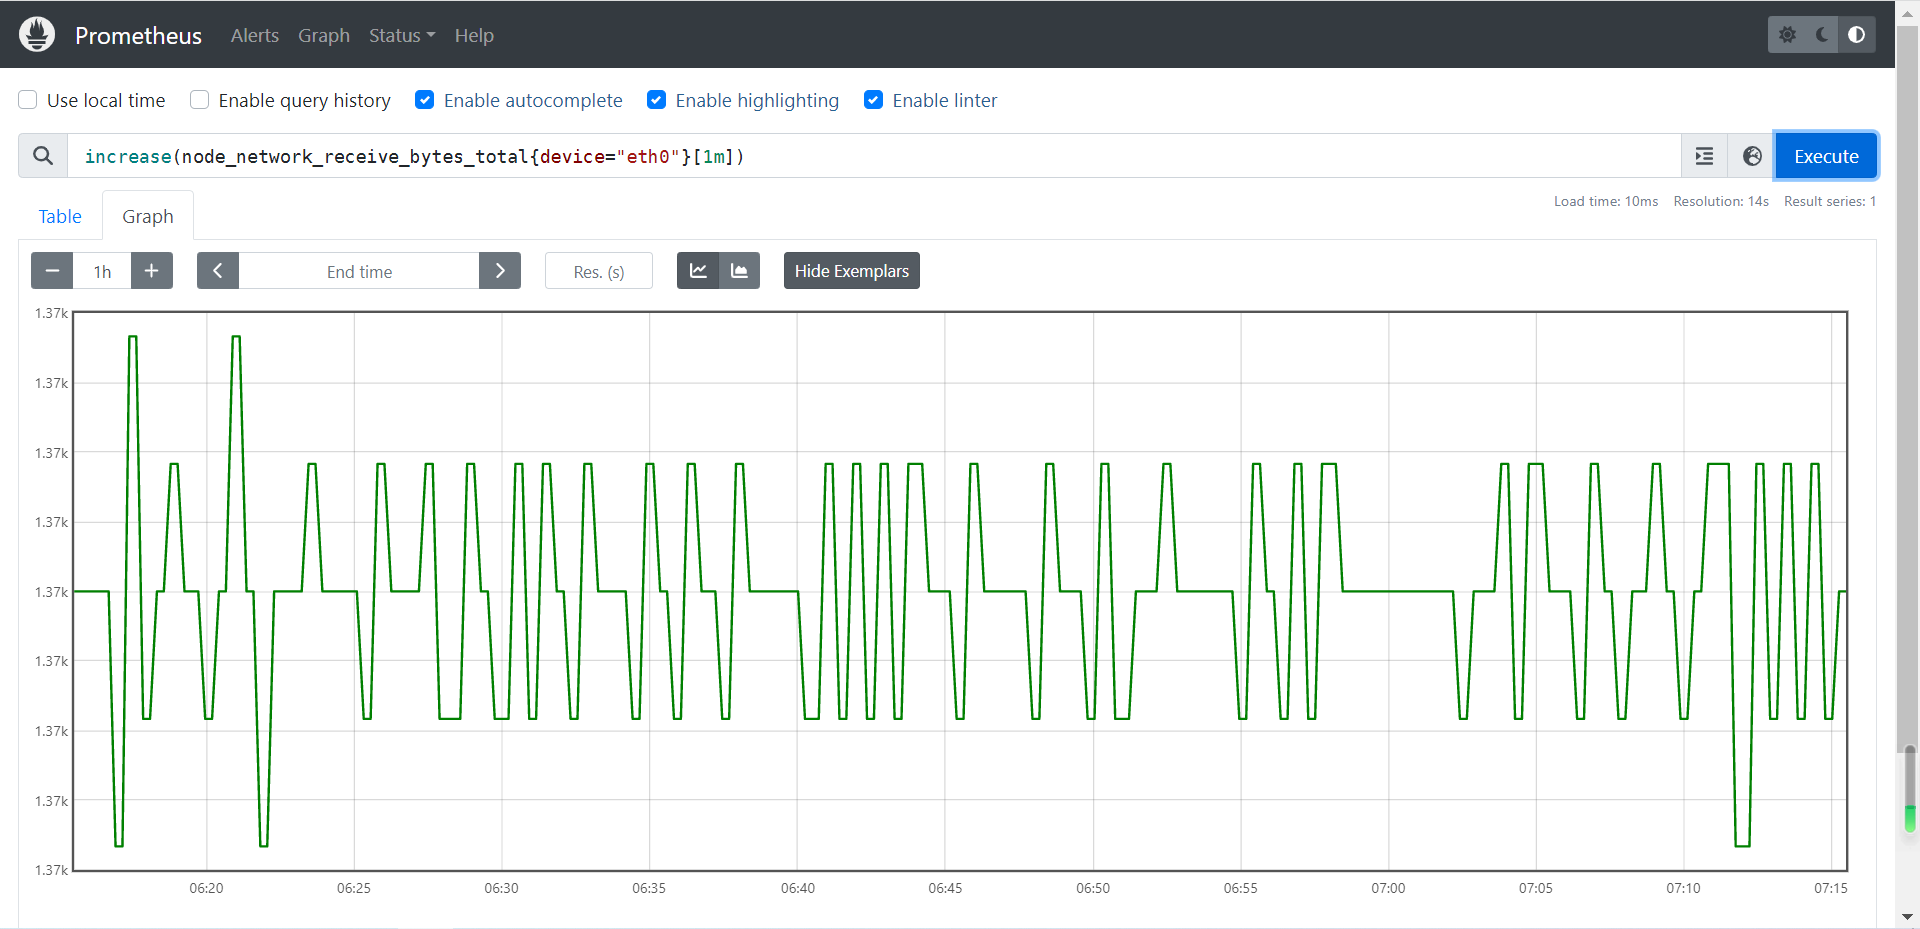Decrease the time range with minus
This screenshot has width=1920, height=929.
click(52, 271)
